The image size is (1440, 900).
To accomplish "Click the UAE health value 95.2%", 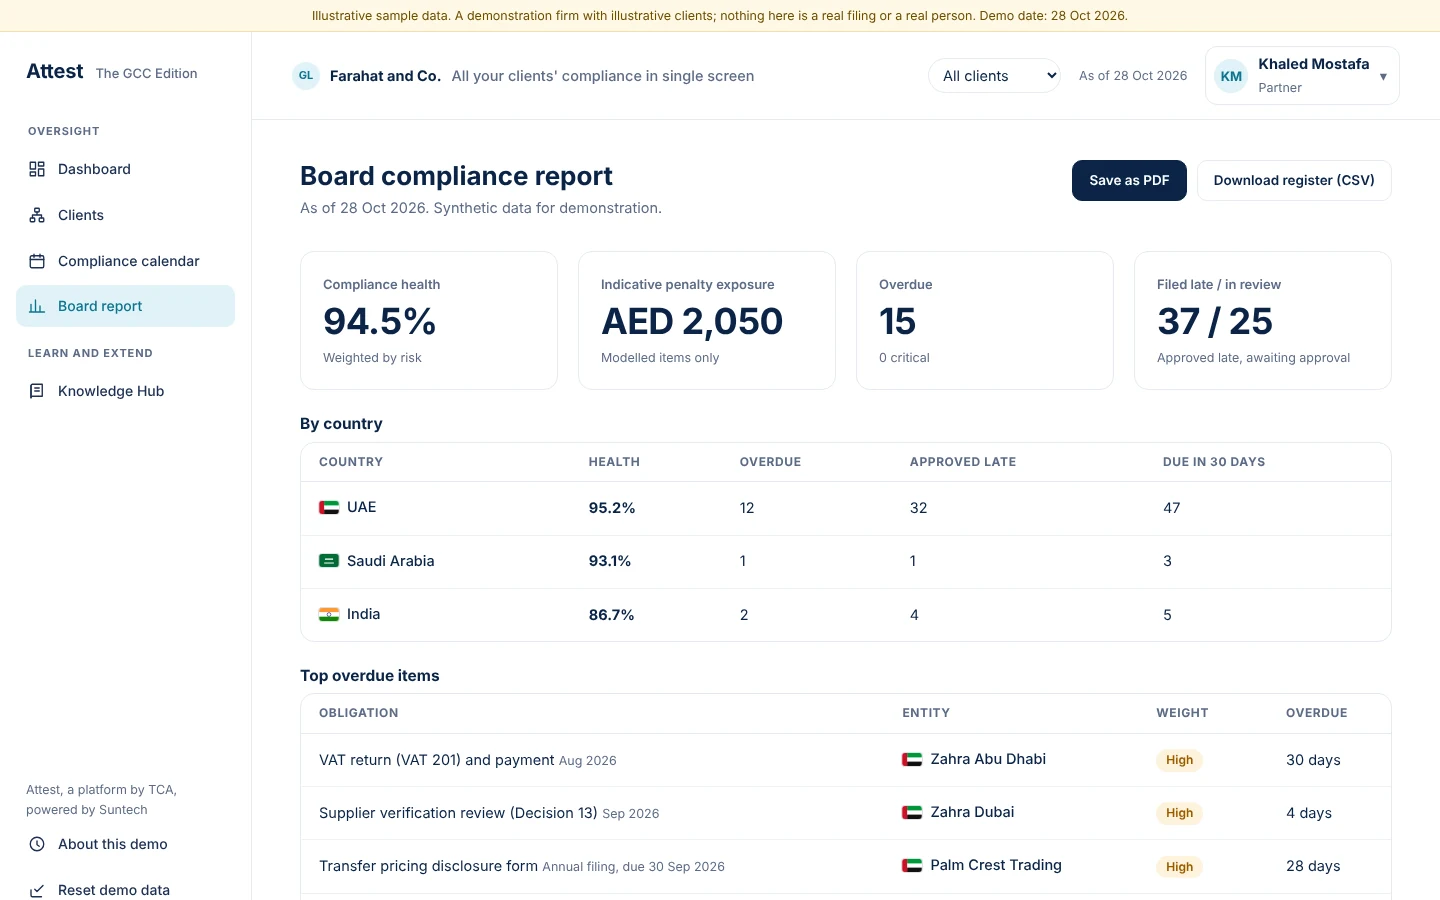I will pos(612,508).
